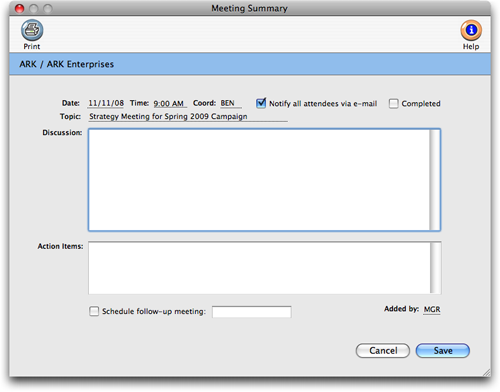Edit the Date field 11/11/08
The height and width of the screenshot is (392, 500).
(106, 103)
